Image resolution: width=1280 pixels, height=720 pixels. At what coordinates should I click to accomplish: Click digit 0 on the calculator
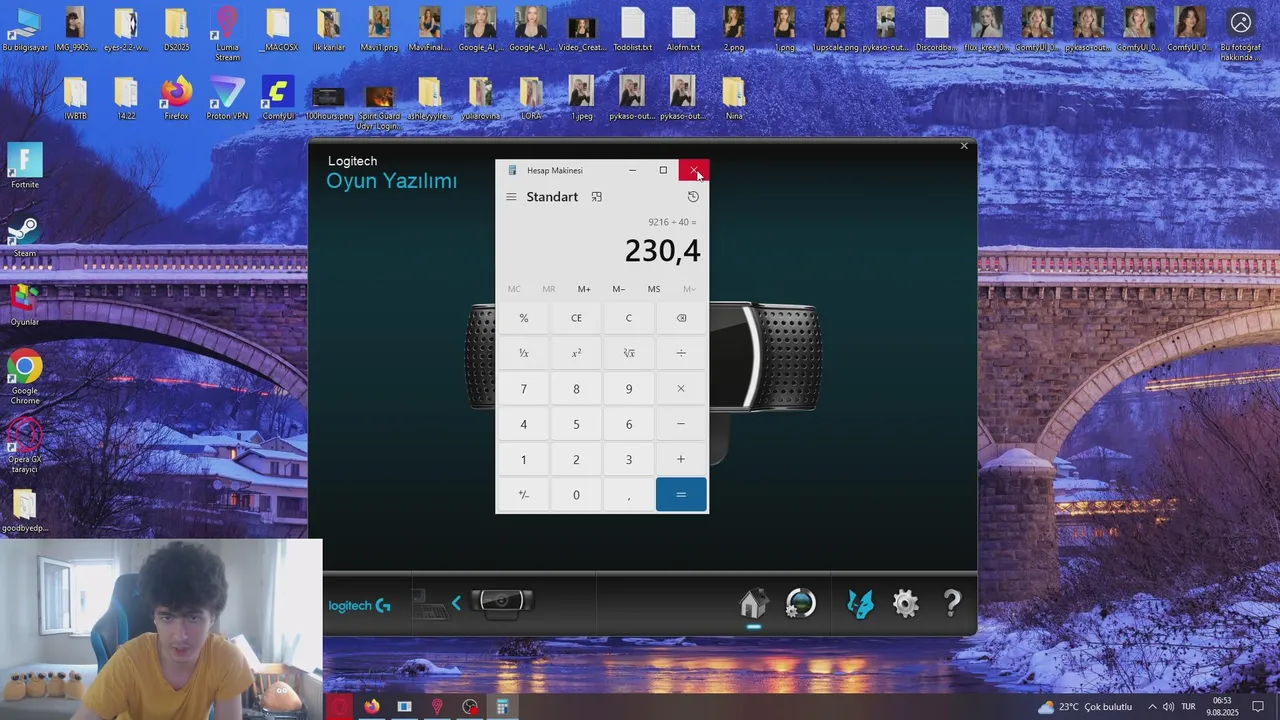point(576,495)
